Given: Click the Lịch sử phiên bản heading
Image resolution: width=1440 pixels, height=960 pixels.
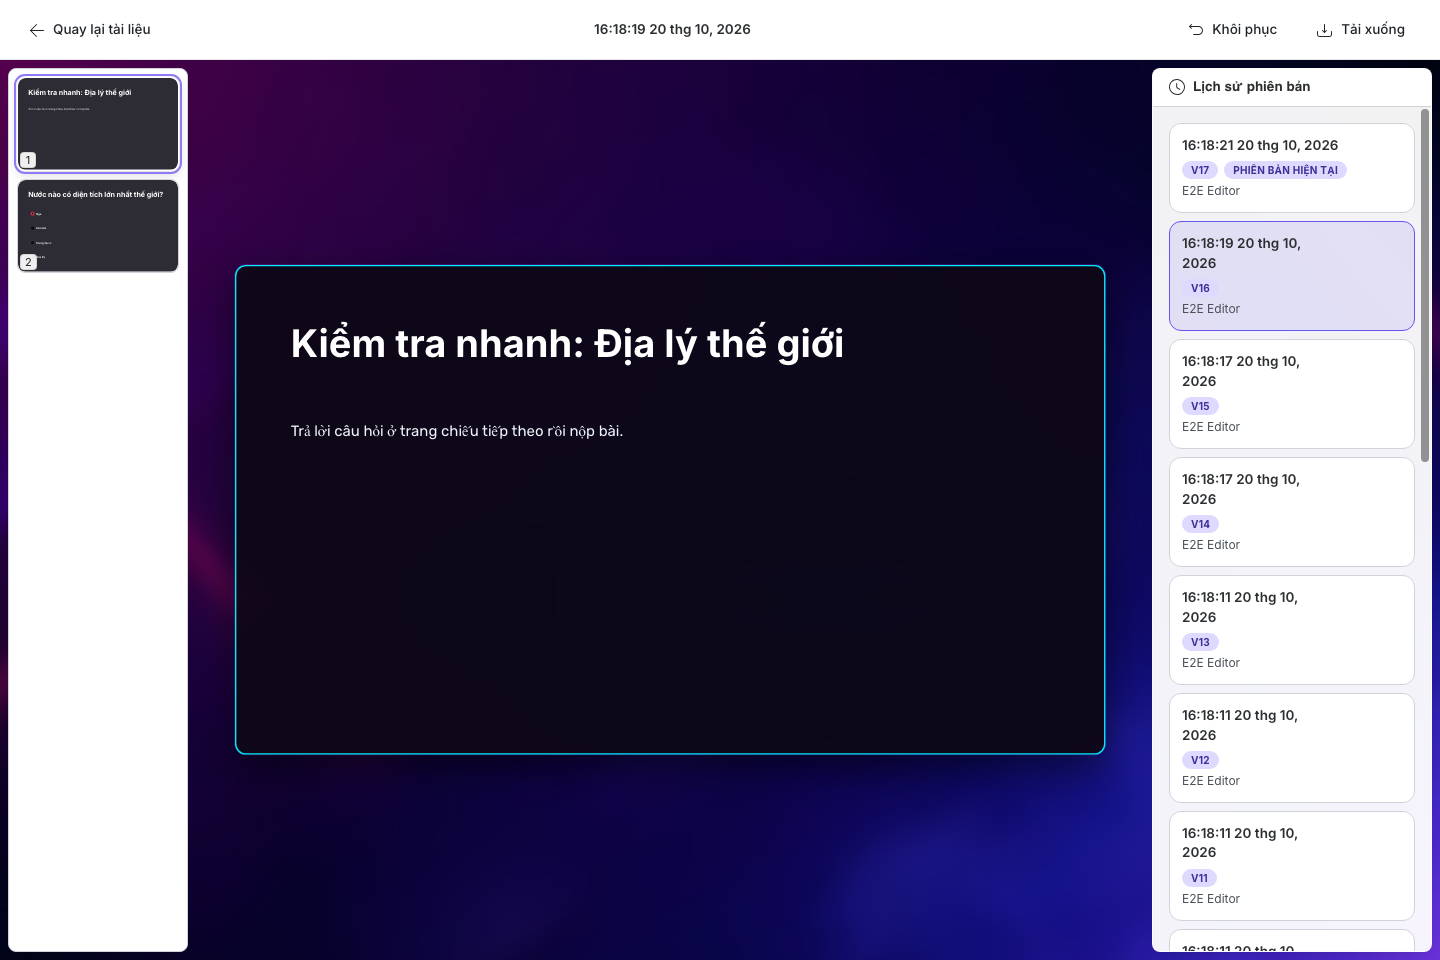Looking at the screenshot, I should click(x=1251, y=87).
